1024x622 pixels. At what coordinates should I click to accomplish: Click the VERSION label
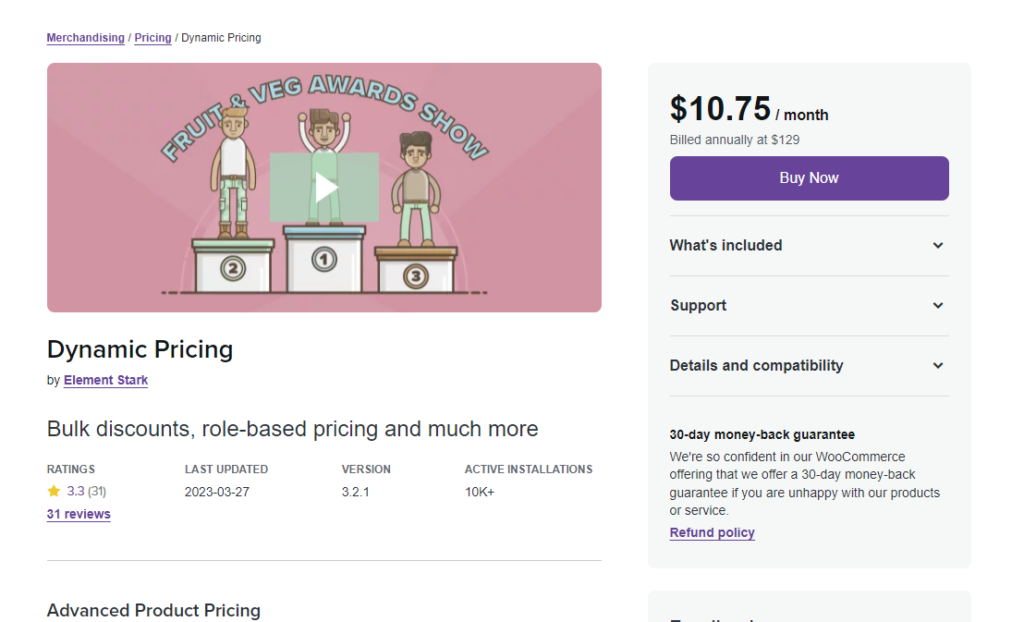click(x=366, y=469)
